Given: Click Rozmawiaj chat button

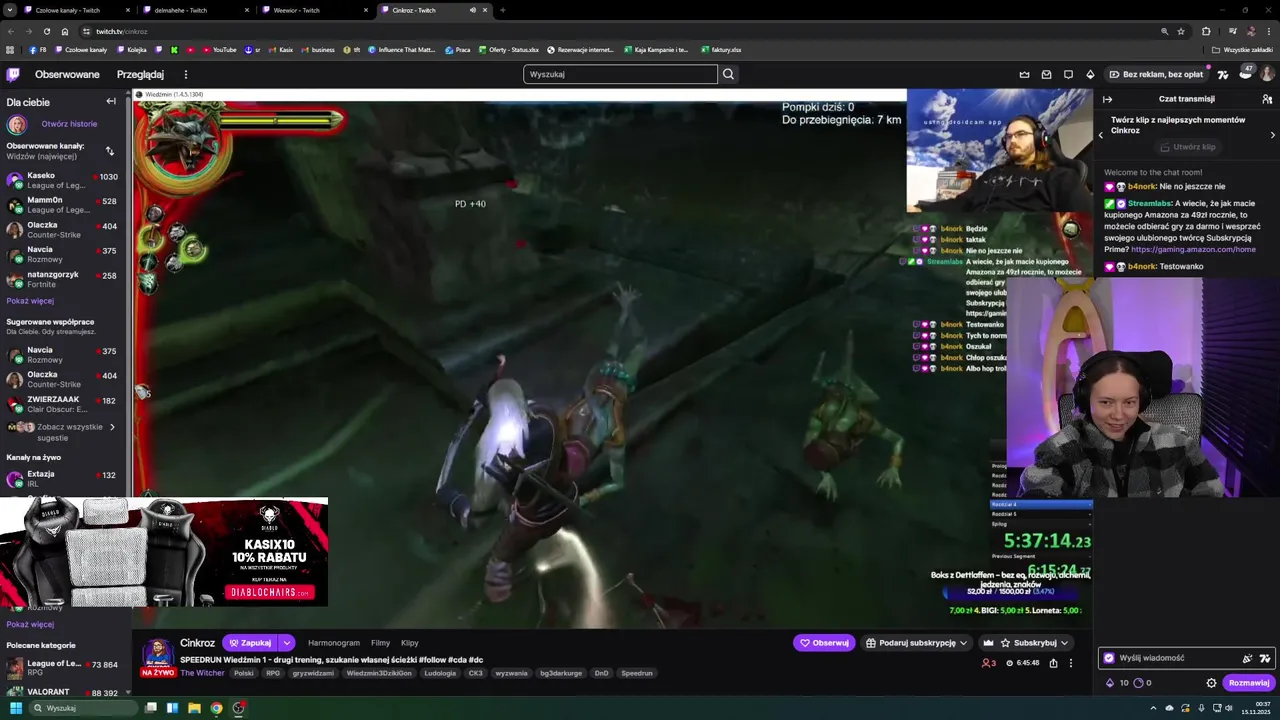Looking at the screenshot, I should point(1249,683).
